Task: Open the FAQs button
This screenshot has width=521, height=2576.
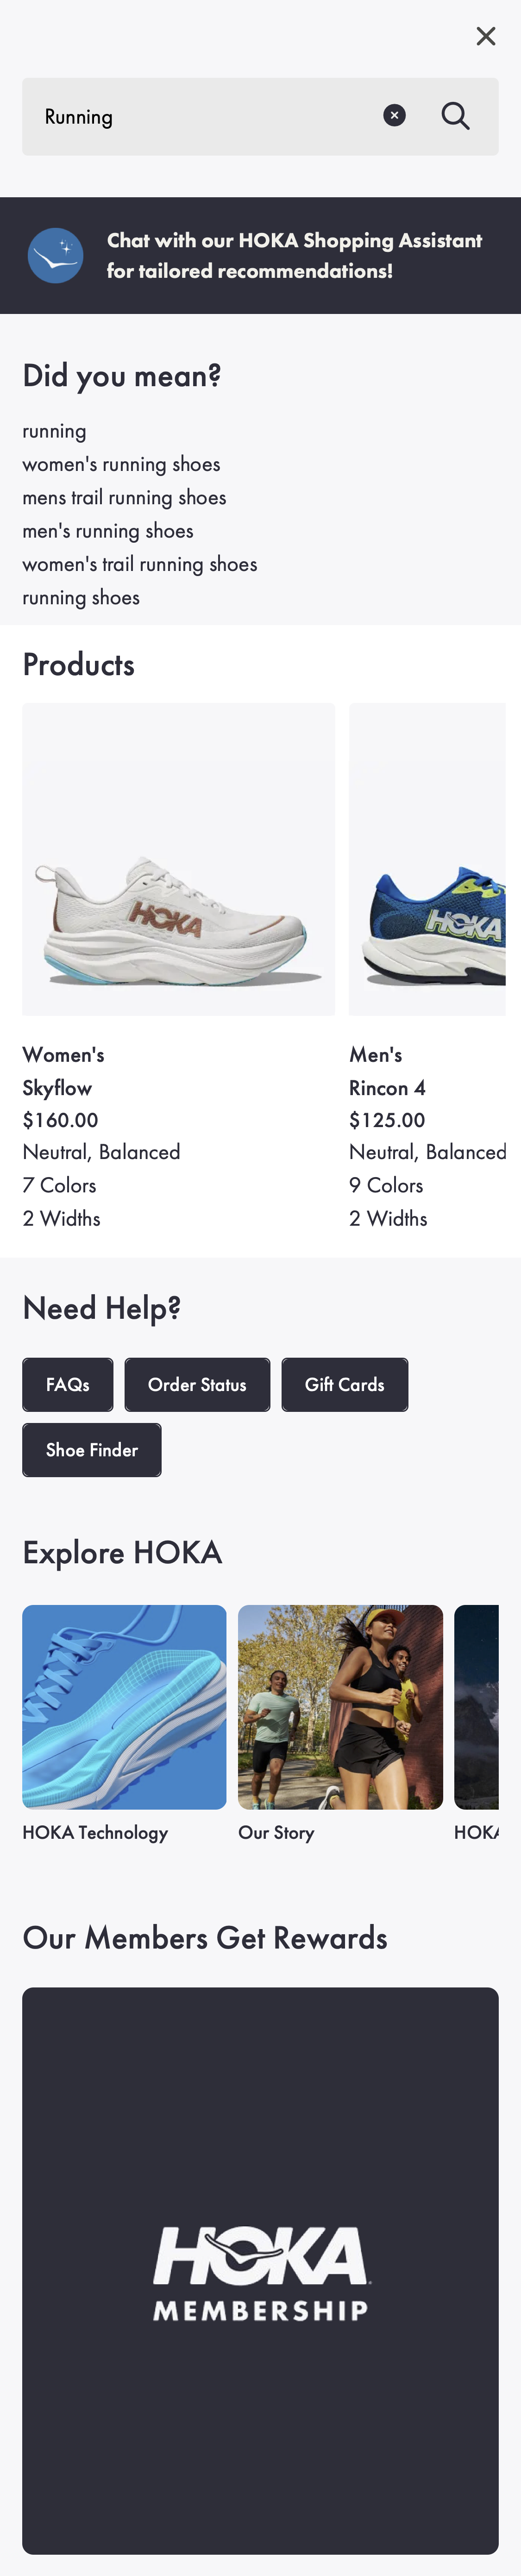Action: click(x=67, y=1385)
